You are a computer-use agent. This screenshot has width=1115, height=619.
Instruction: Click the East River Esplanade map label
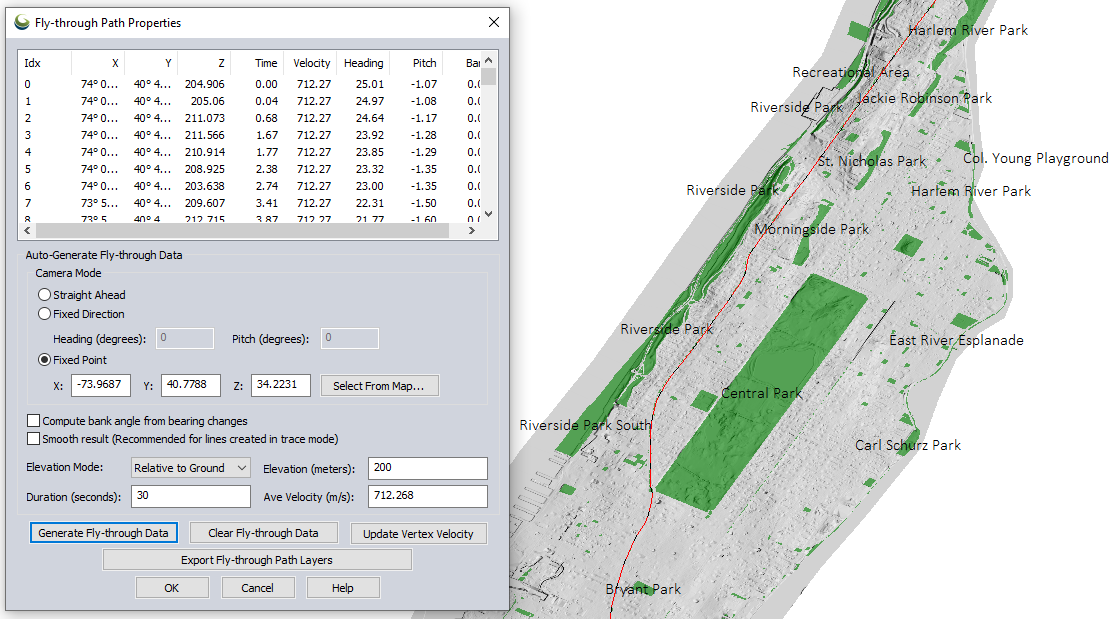(956, 340)
